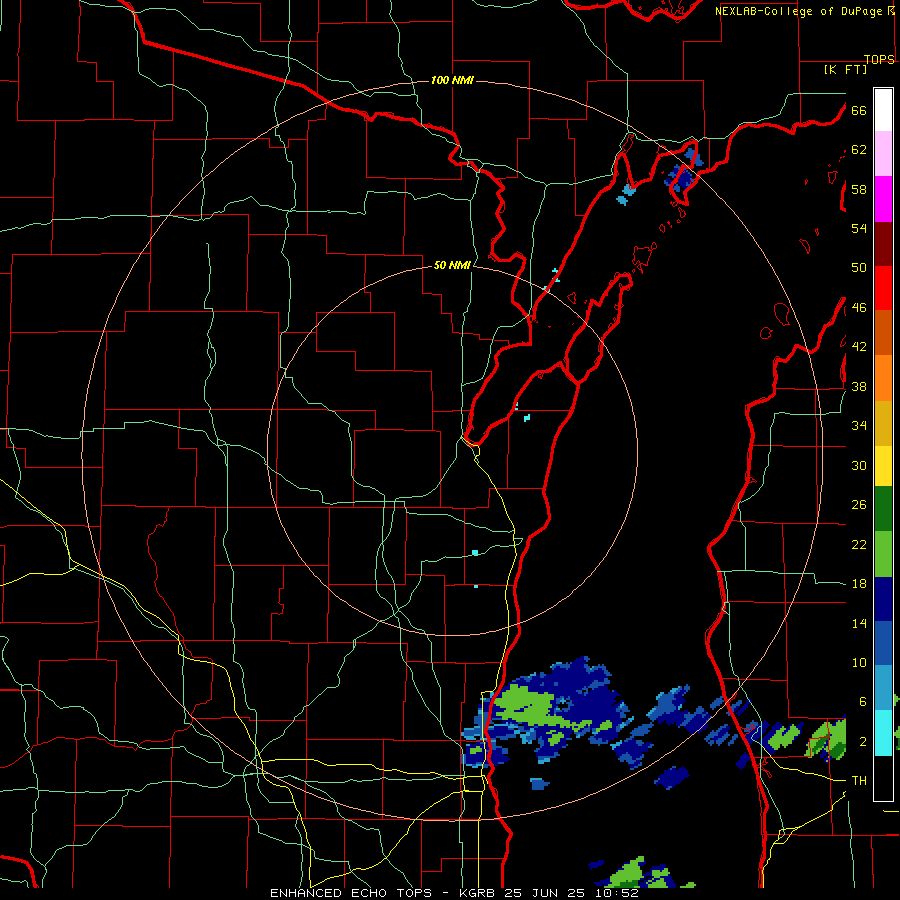The image size is (900, 900).
Task: Click the magenta legend swatch
Action: (883, 199)
